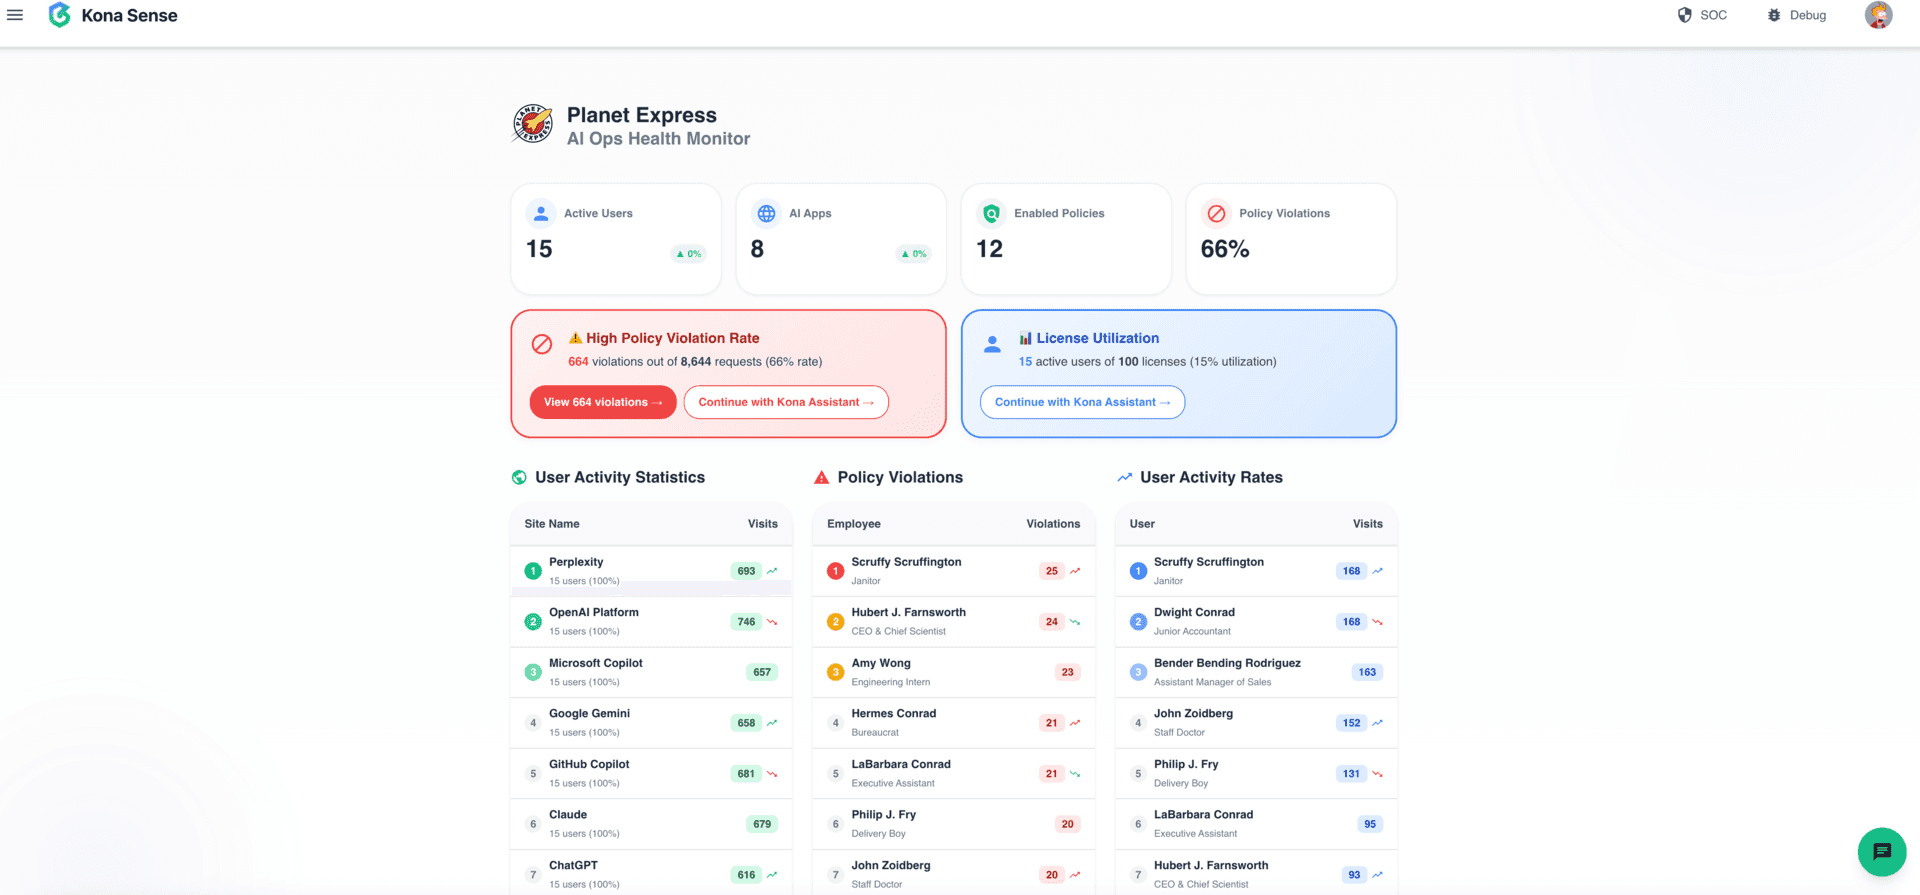Click the Active Users 0% change badge

point(689,254)
